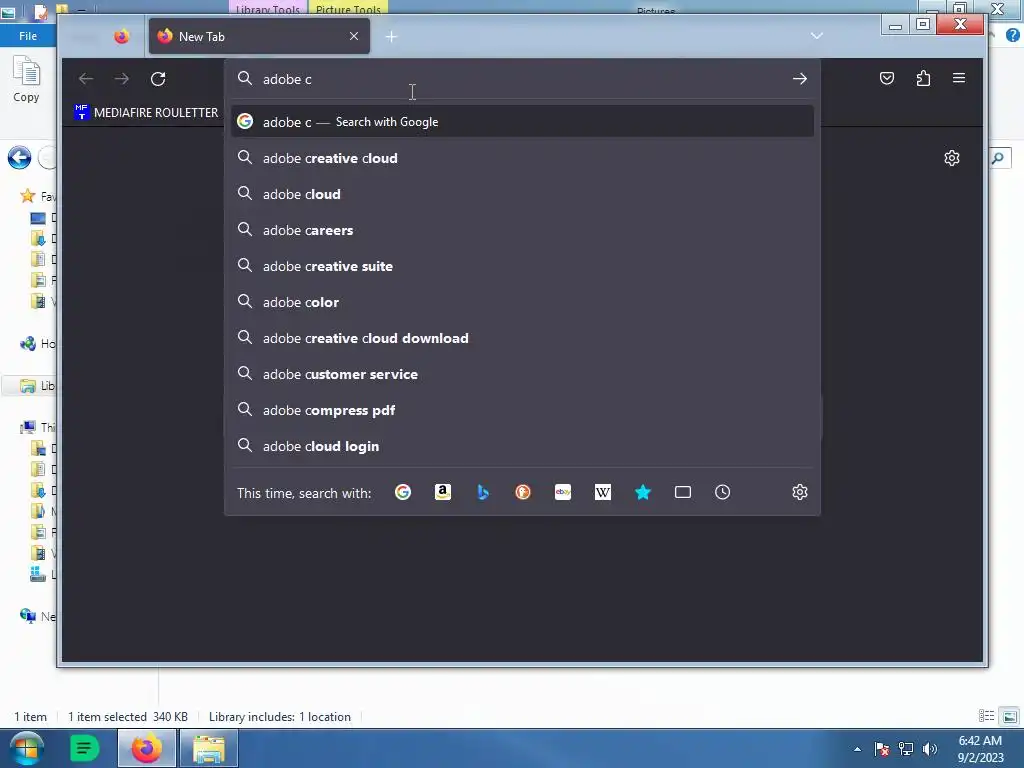The width and height of the screenshot is (1024, 768).
Task: Search bookmarks with the star icon
Action: pos(643,492)
